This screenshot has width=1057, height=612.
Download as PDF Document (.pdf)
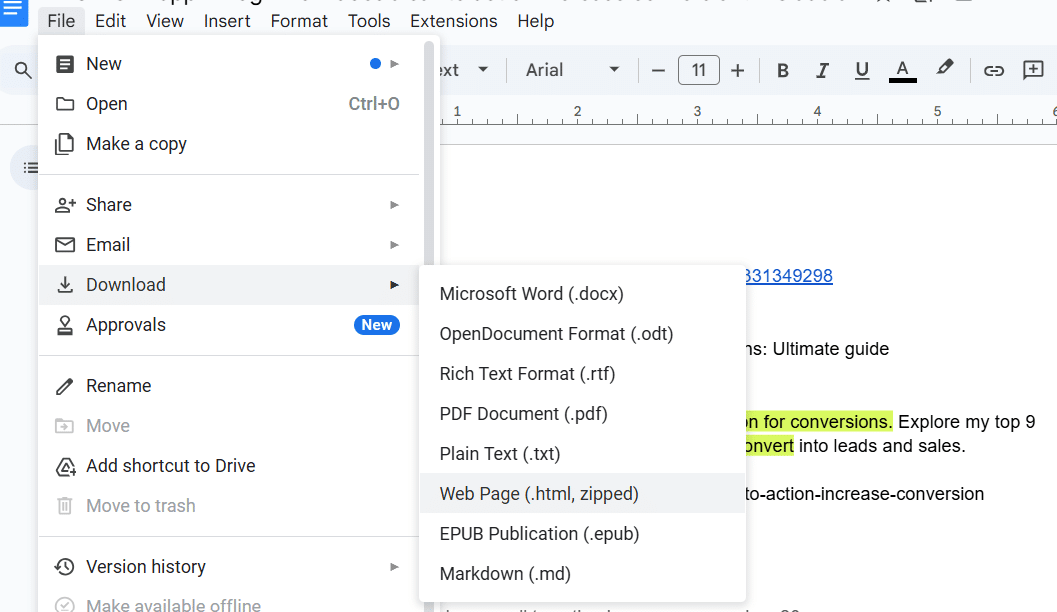click(x=582, y=414)
